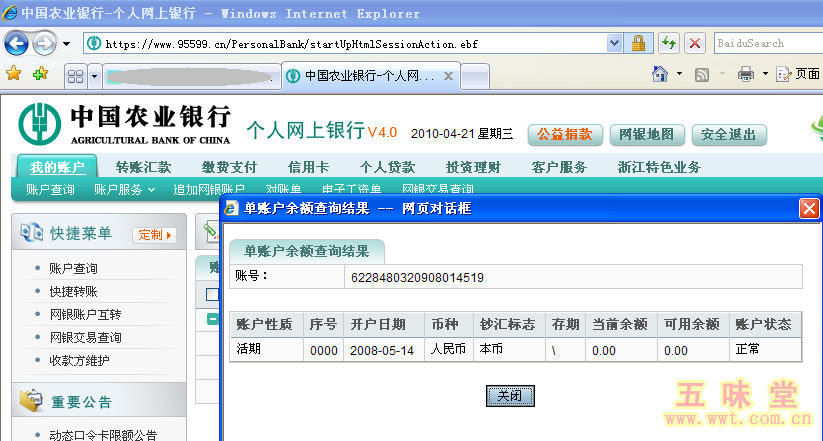Switch to the 转账汇款 tab

pyautogui.click(x=143, y=167)
